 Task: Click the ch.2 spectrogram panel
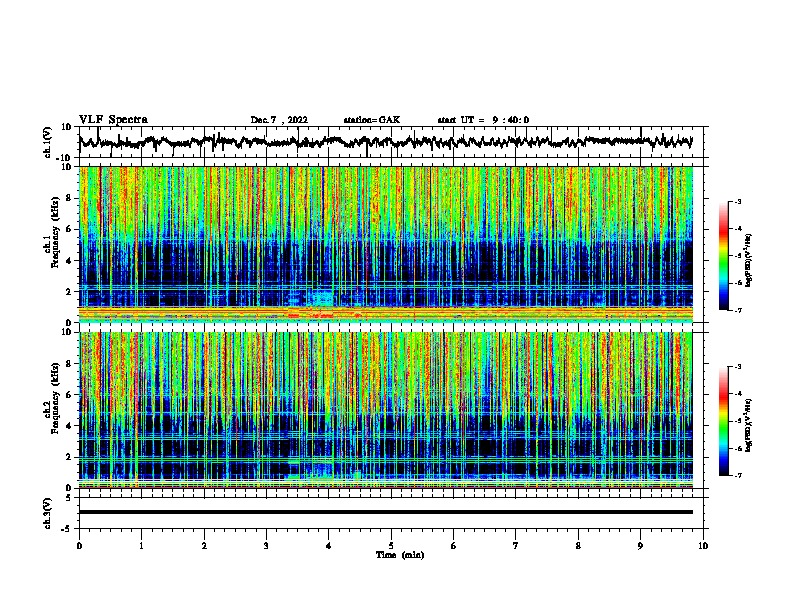click(x=385, y=410)
